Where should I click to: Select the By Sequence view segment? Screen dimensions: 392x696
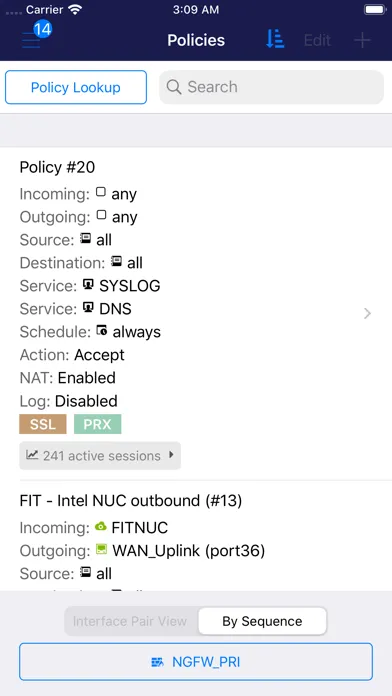coord(262,621)
